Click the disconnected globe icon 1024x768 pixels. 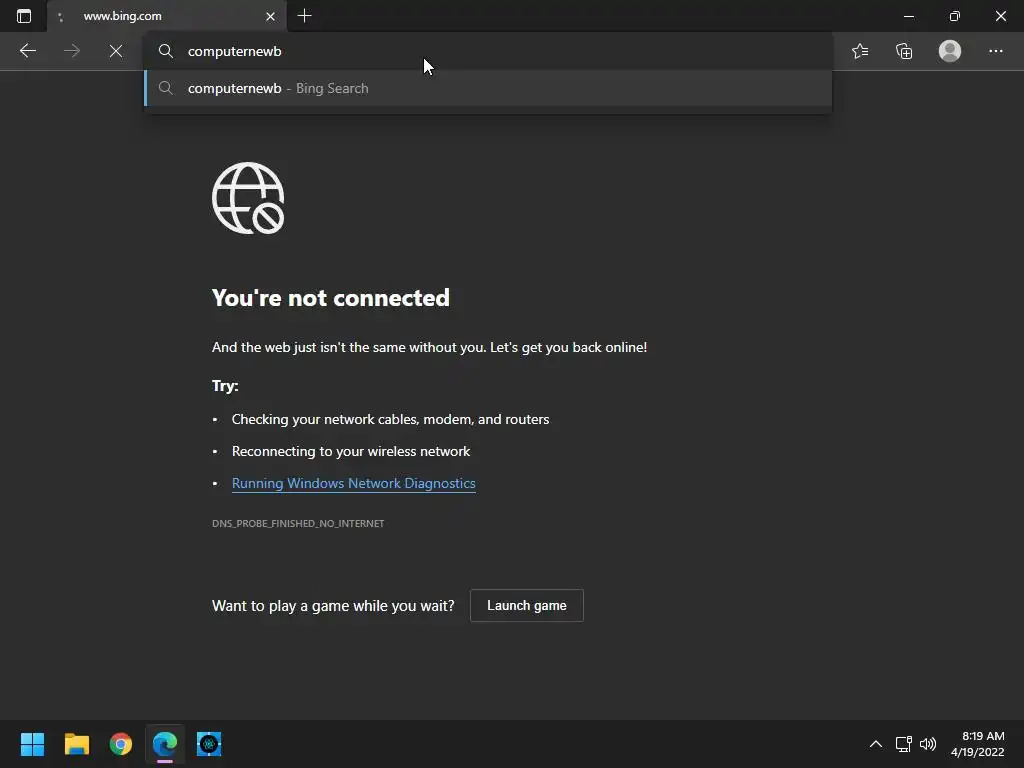248,198
